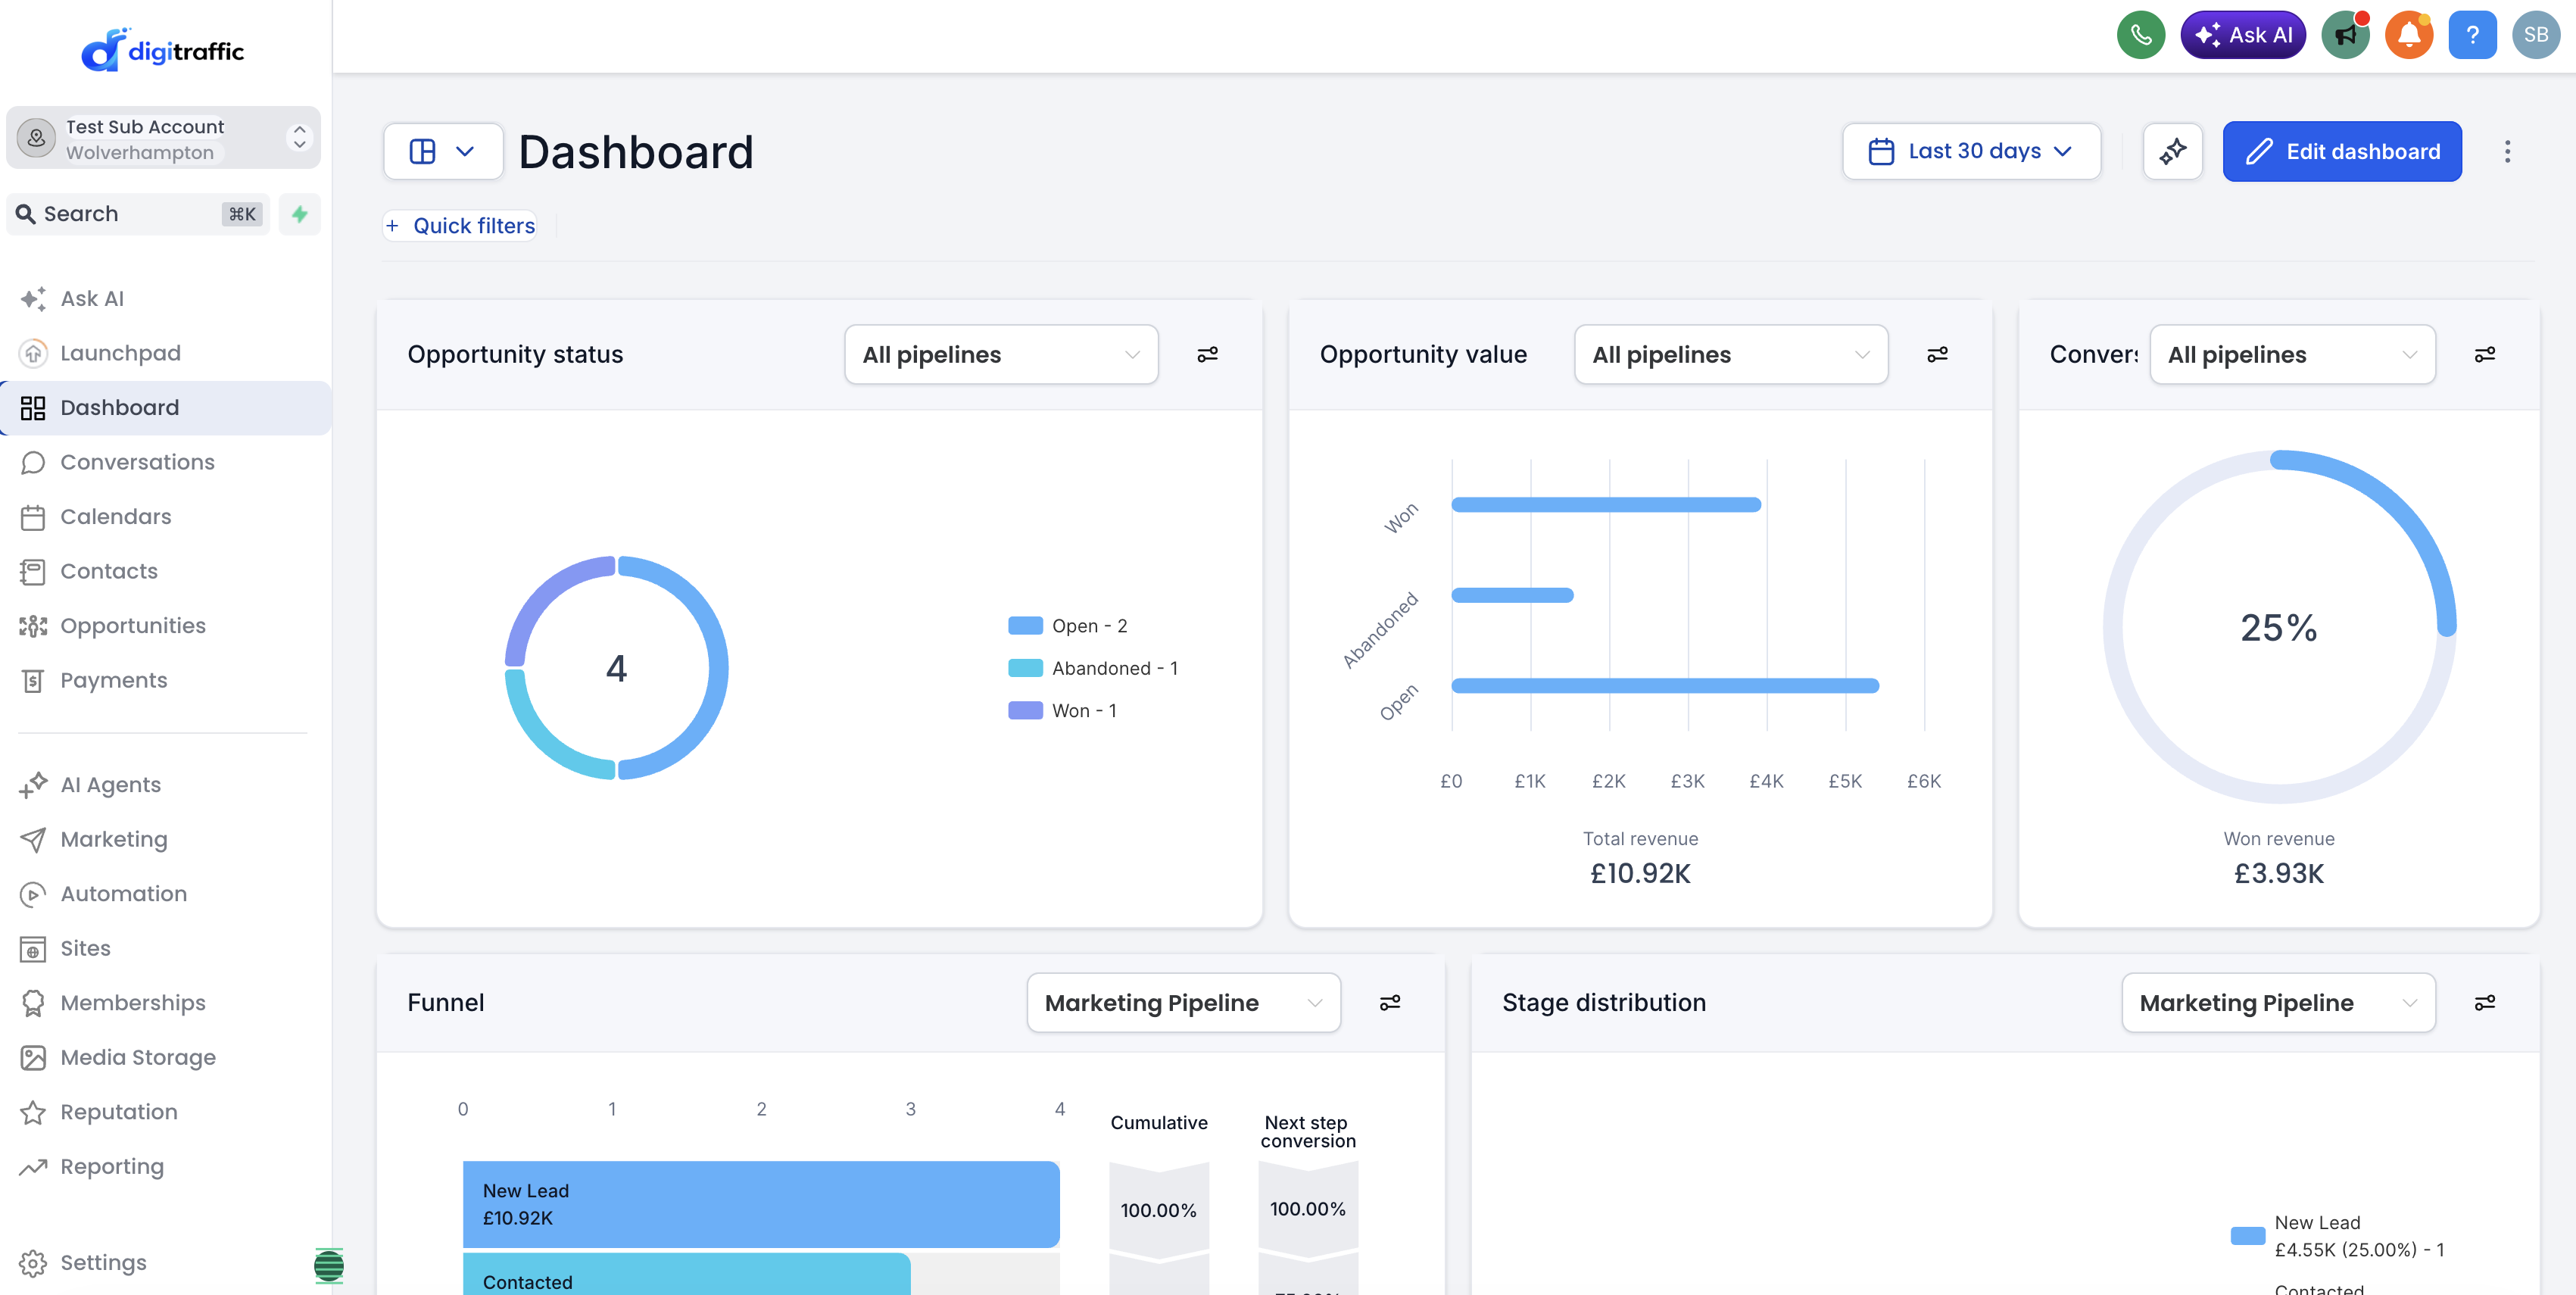Open Funnel widget filter settings icon
The height and width of the screenshot is (1295, 2576).
pos(1389,1002)
